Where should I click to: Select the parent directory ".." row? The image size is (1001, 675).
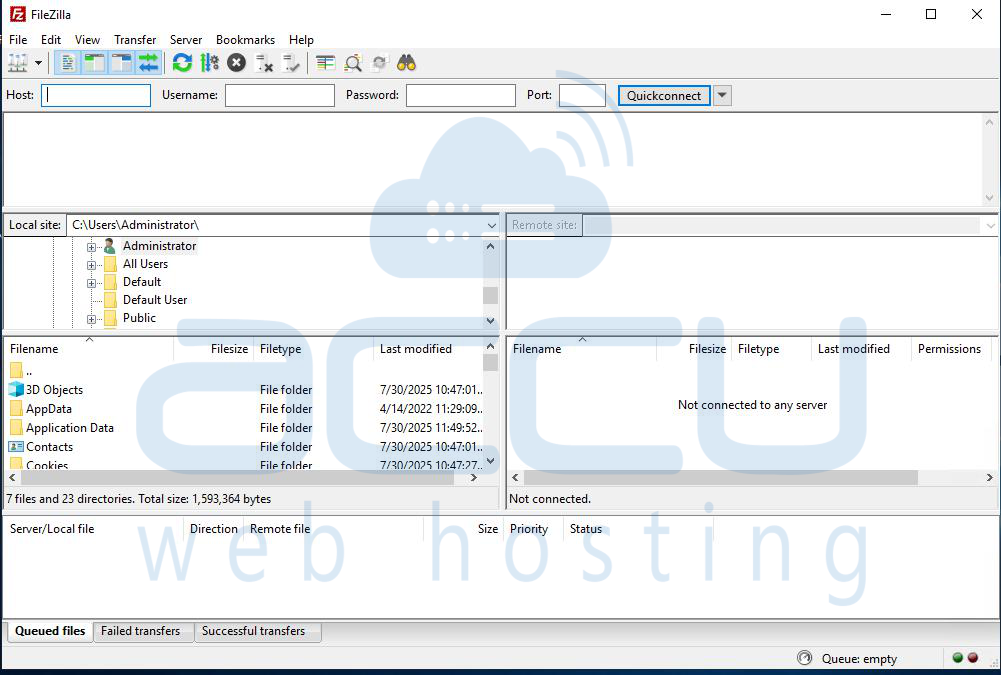click(x=244, y=370)
